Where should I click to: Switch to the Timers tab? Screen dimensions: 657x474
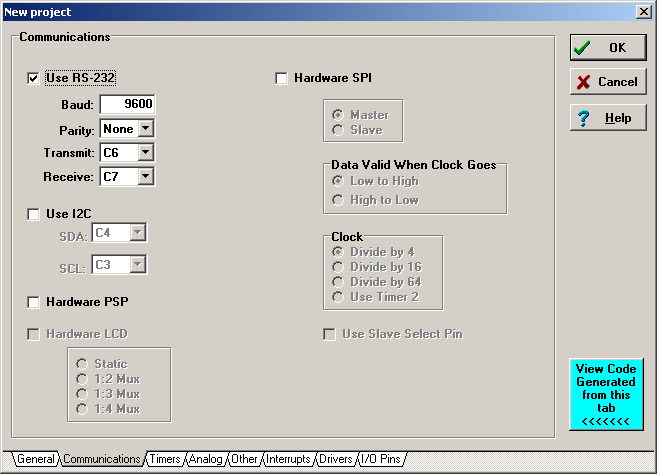click(165, 459)
